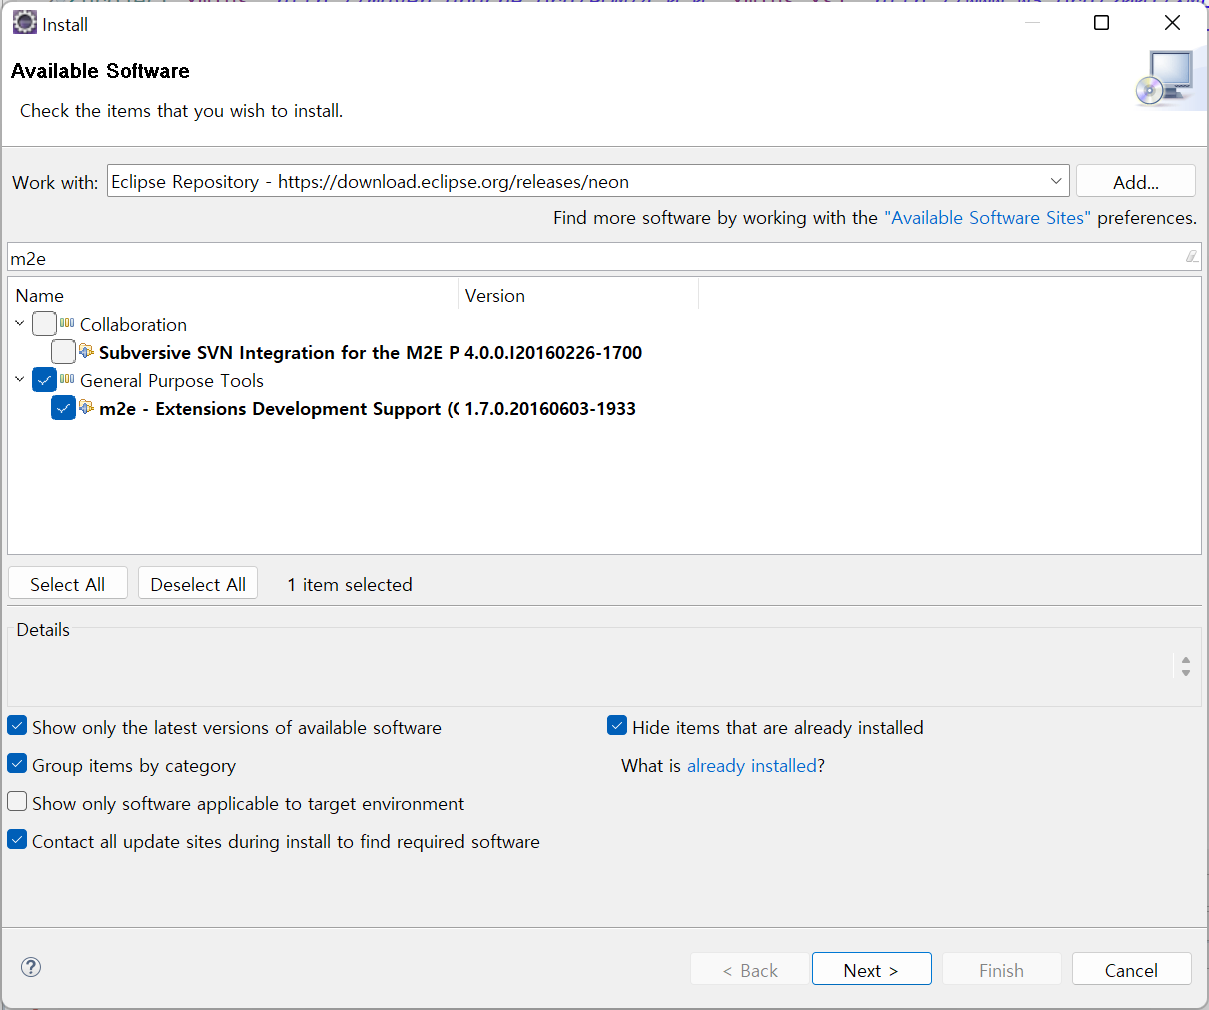Click the Add... repository button

(1136, 181)
